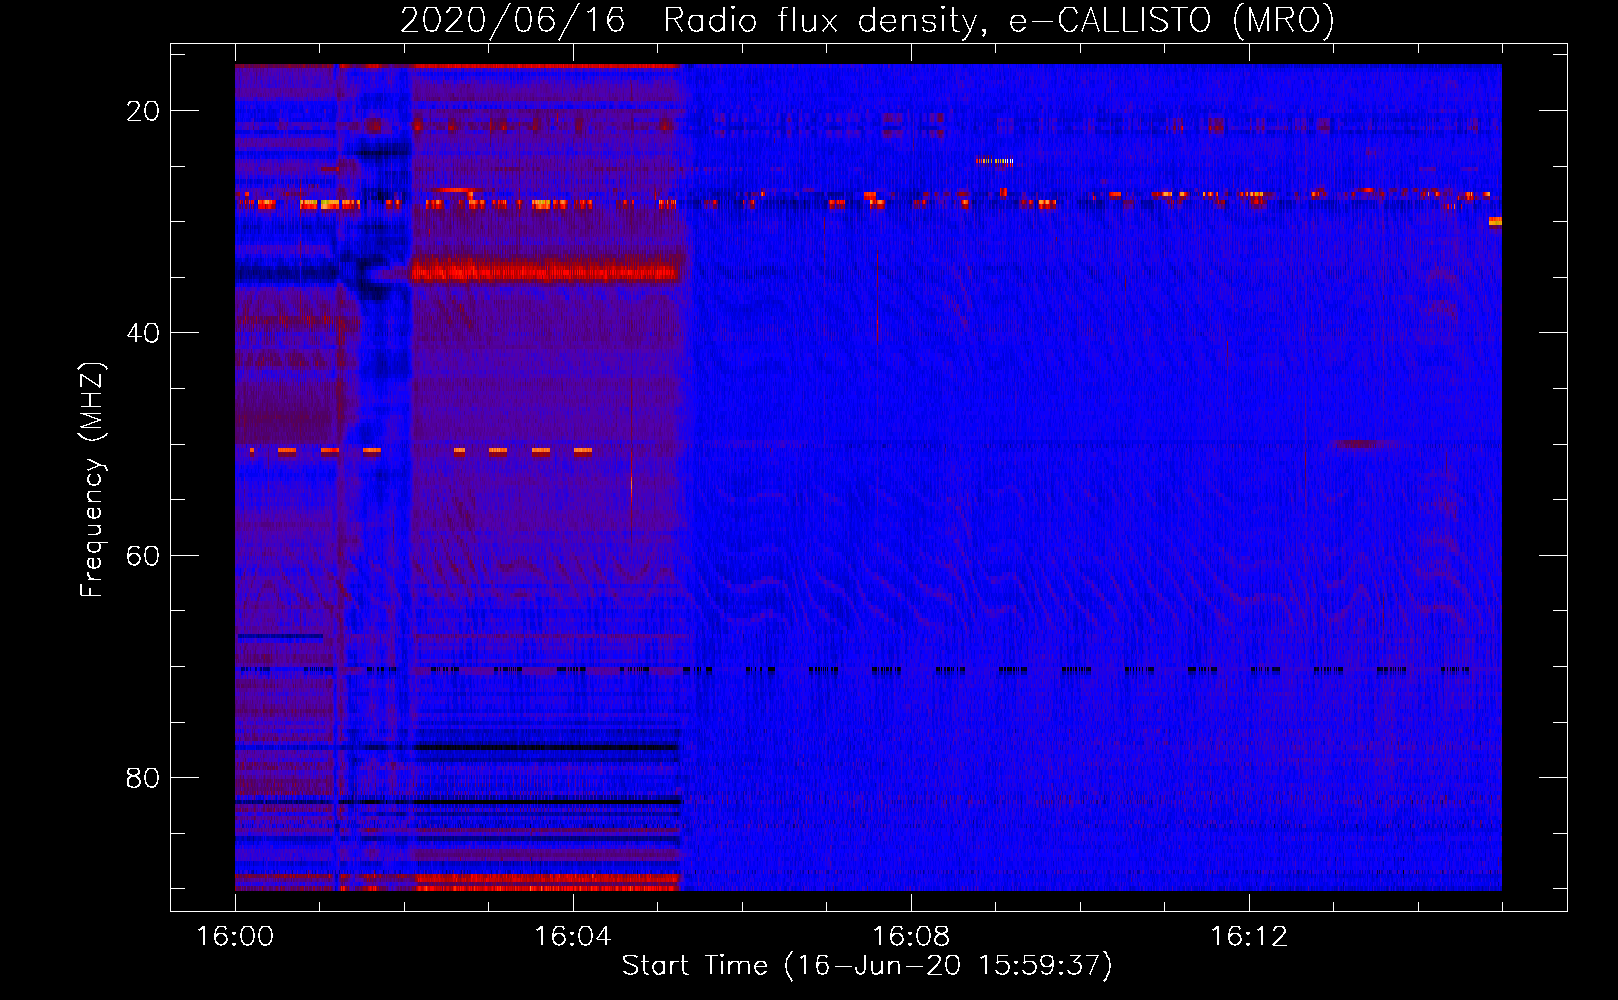
Task: Click the 16:00 time tick label
Action: [235, 937]
